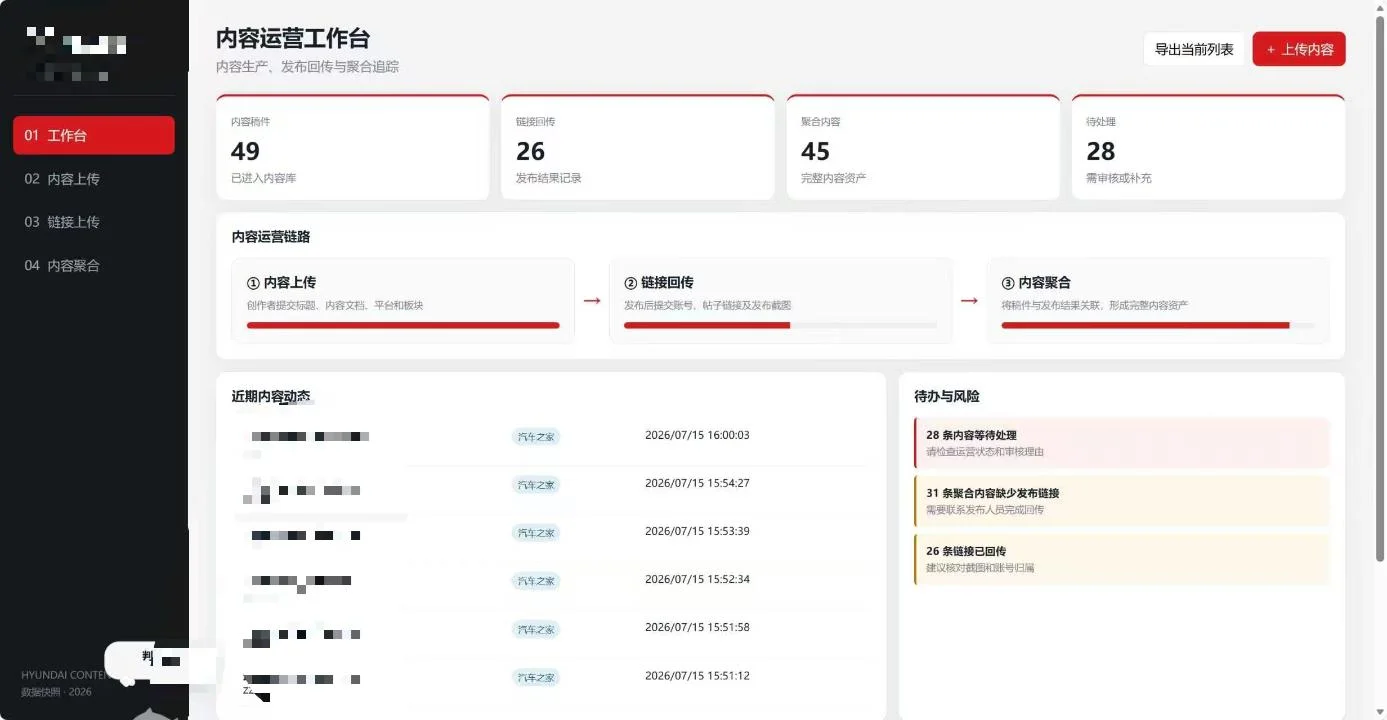Click the 待办与风险 section heading
This screenshot has height=720, width=1387.
(947, 397)
